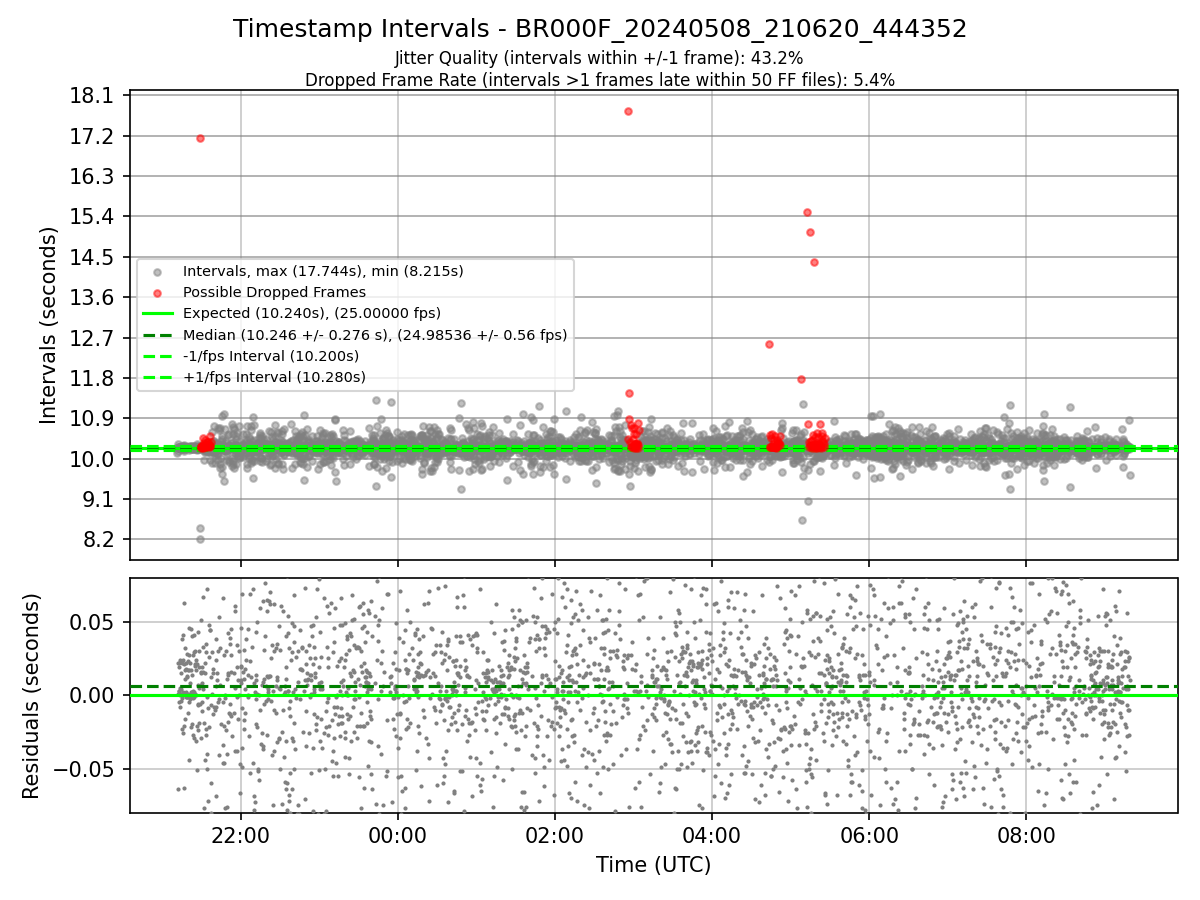Click the 'Time (UTC)' x-axis label

click(653, 865)
